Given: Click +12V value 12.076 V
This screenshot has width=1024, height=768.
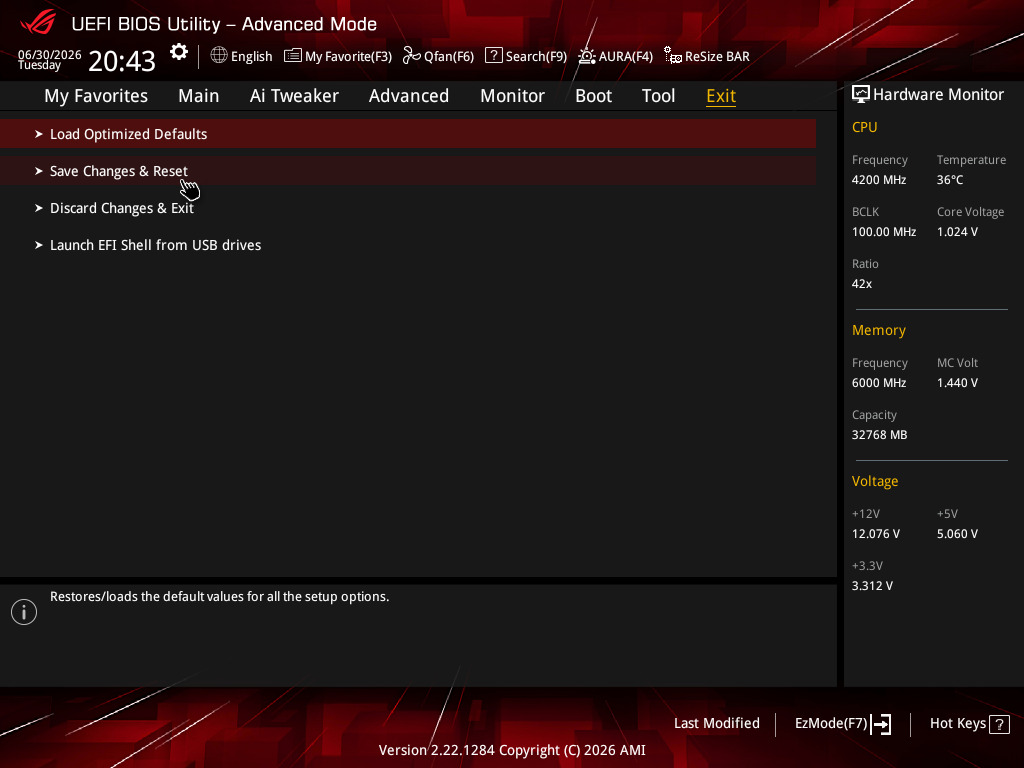Looking at the screenshot, I should click(876, 534).
